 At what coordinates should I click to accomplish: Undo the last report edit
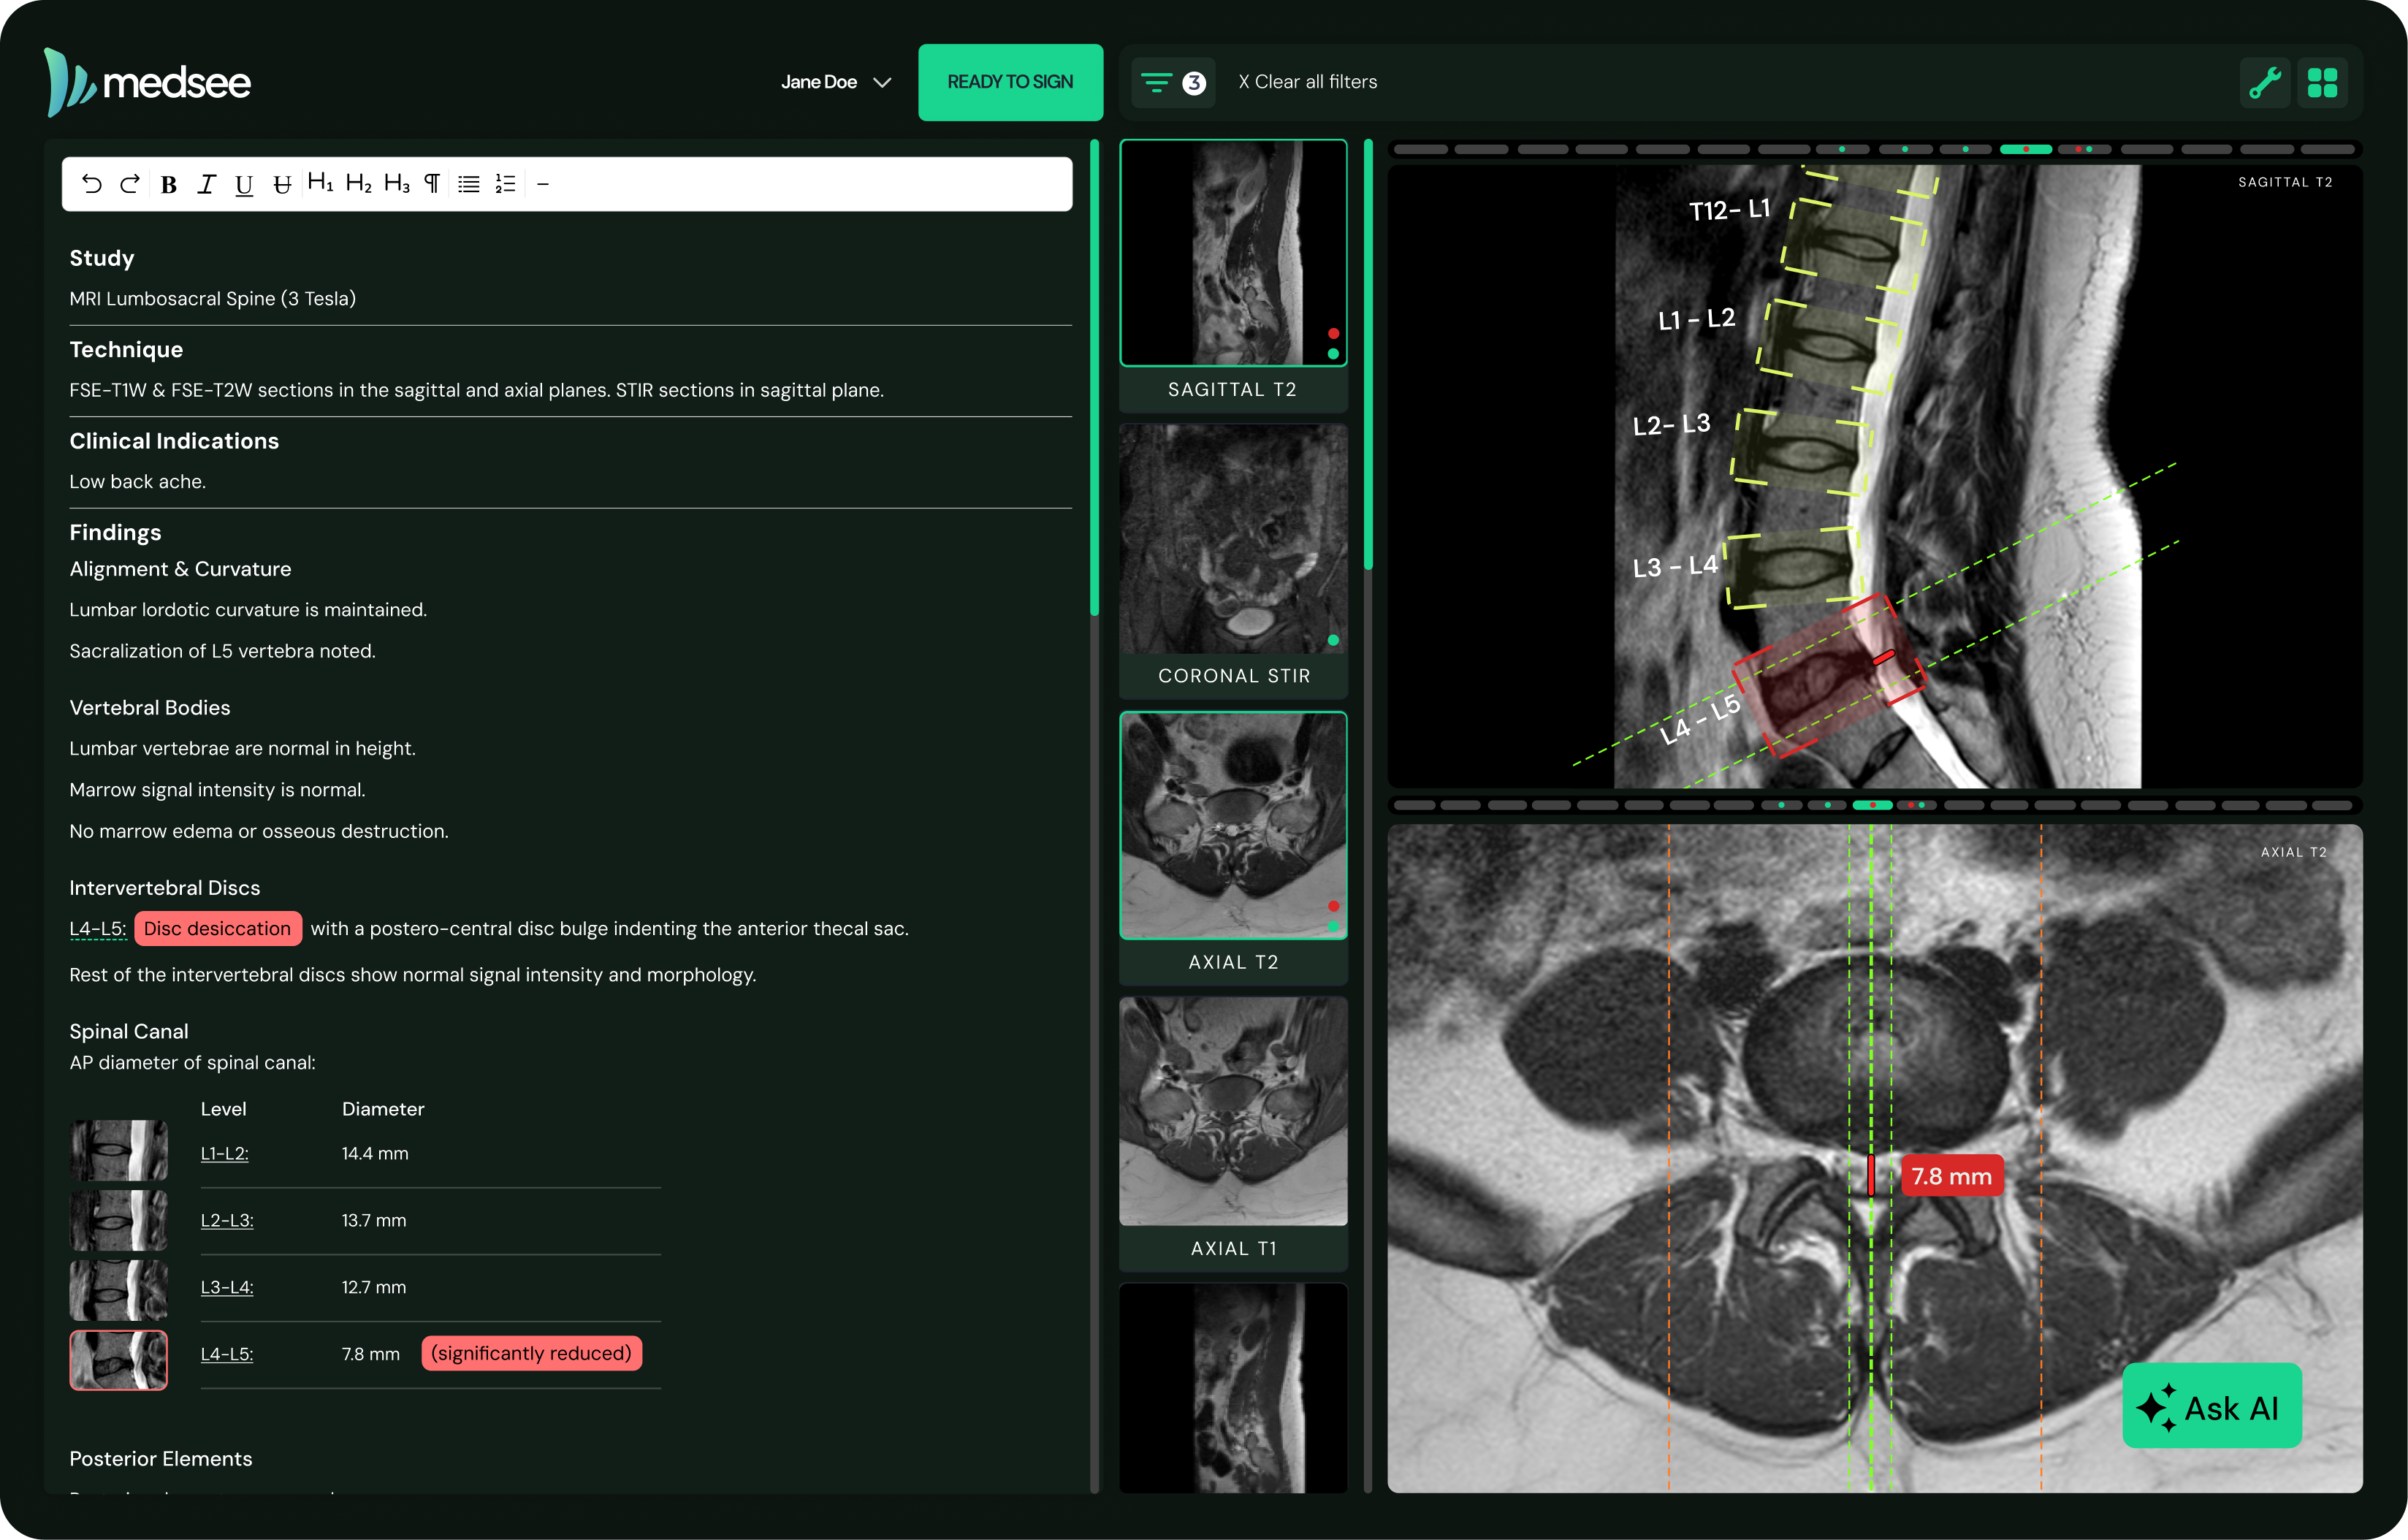pos(93,184)
